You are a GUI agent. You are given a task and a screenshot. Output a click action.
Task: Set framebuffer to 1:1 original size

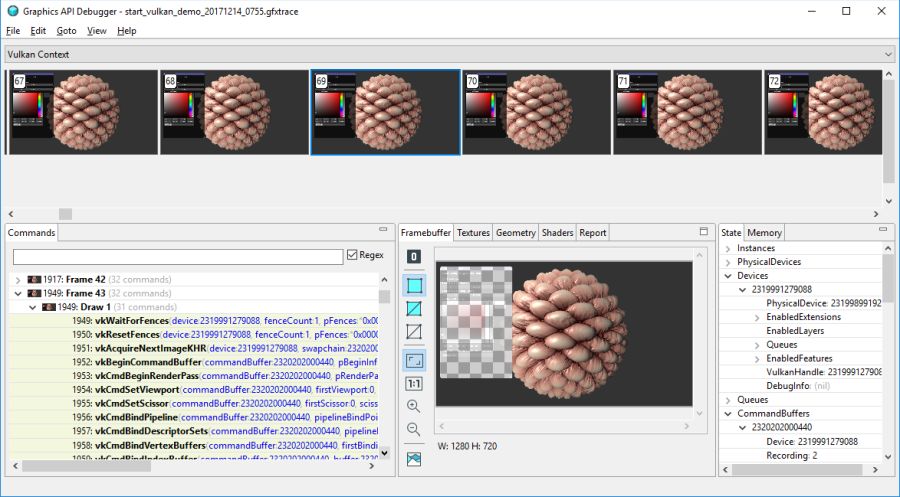(x=414, y=383)
